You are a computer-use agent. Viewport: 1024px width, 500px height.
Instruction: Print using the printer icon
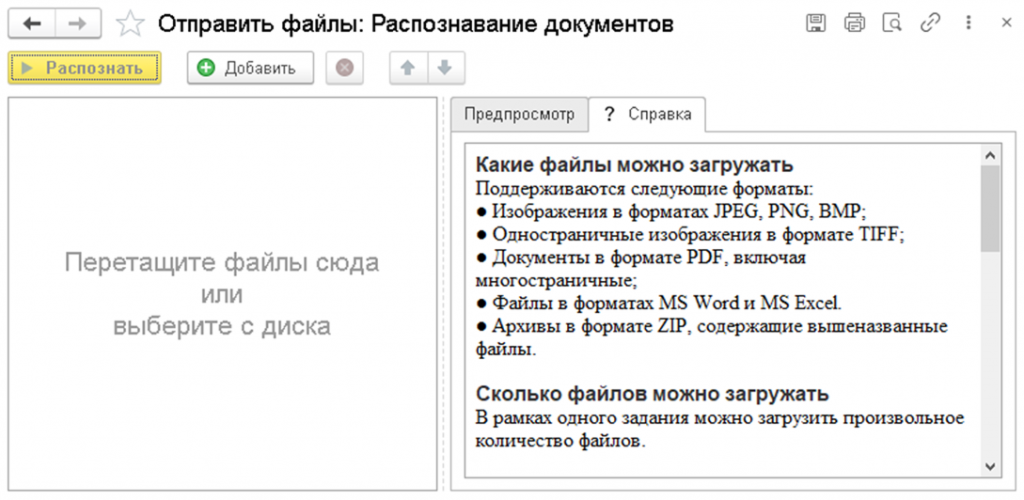coord(854,23)
